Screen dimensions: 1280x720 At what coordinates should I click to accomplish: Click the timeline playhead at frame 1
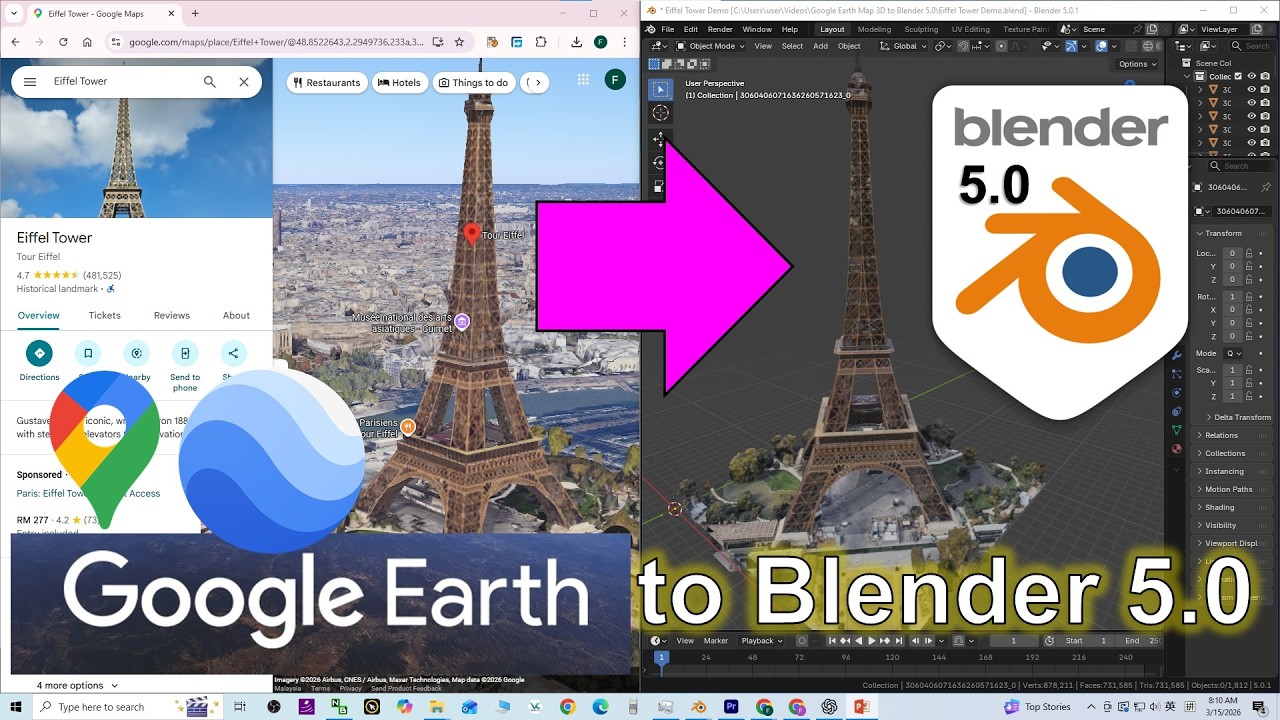click(661, 657)
